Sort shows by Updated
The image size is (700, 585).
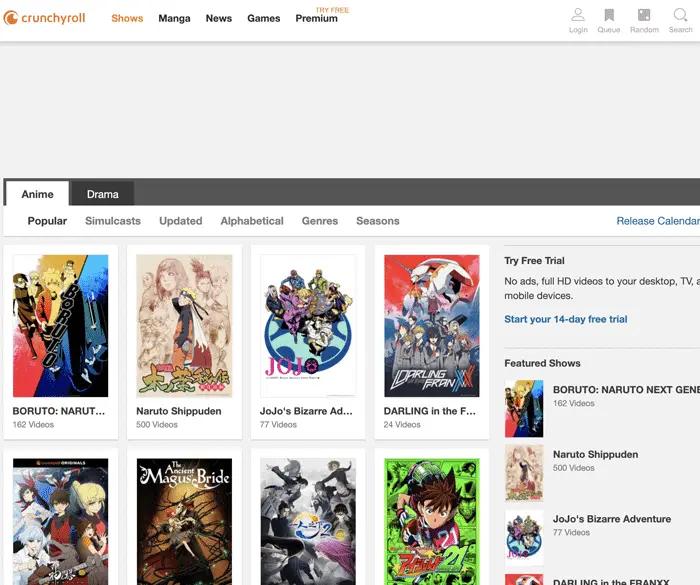coord(181,221)
